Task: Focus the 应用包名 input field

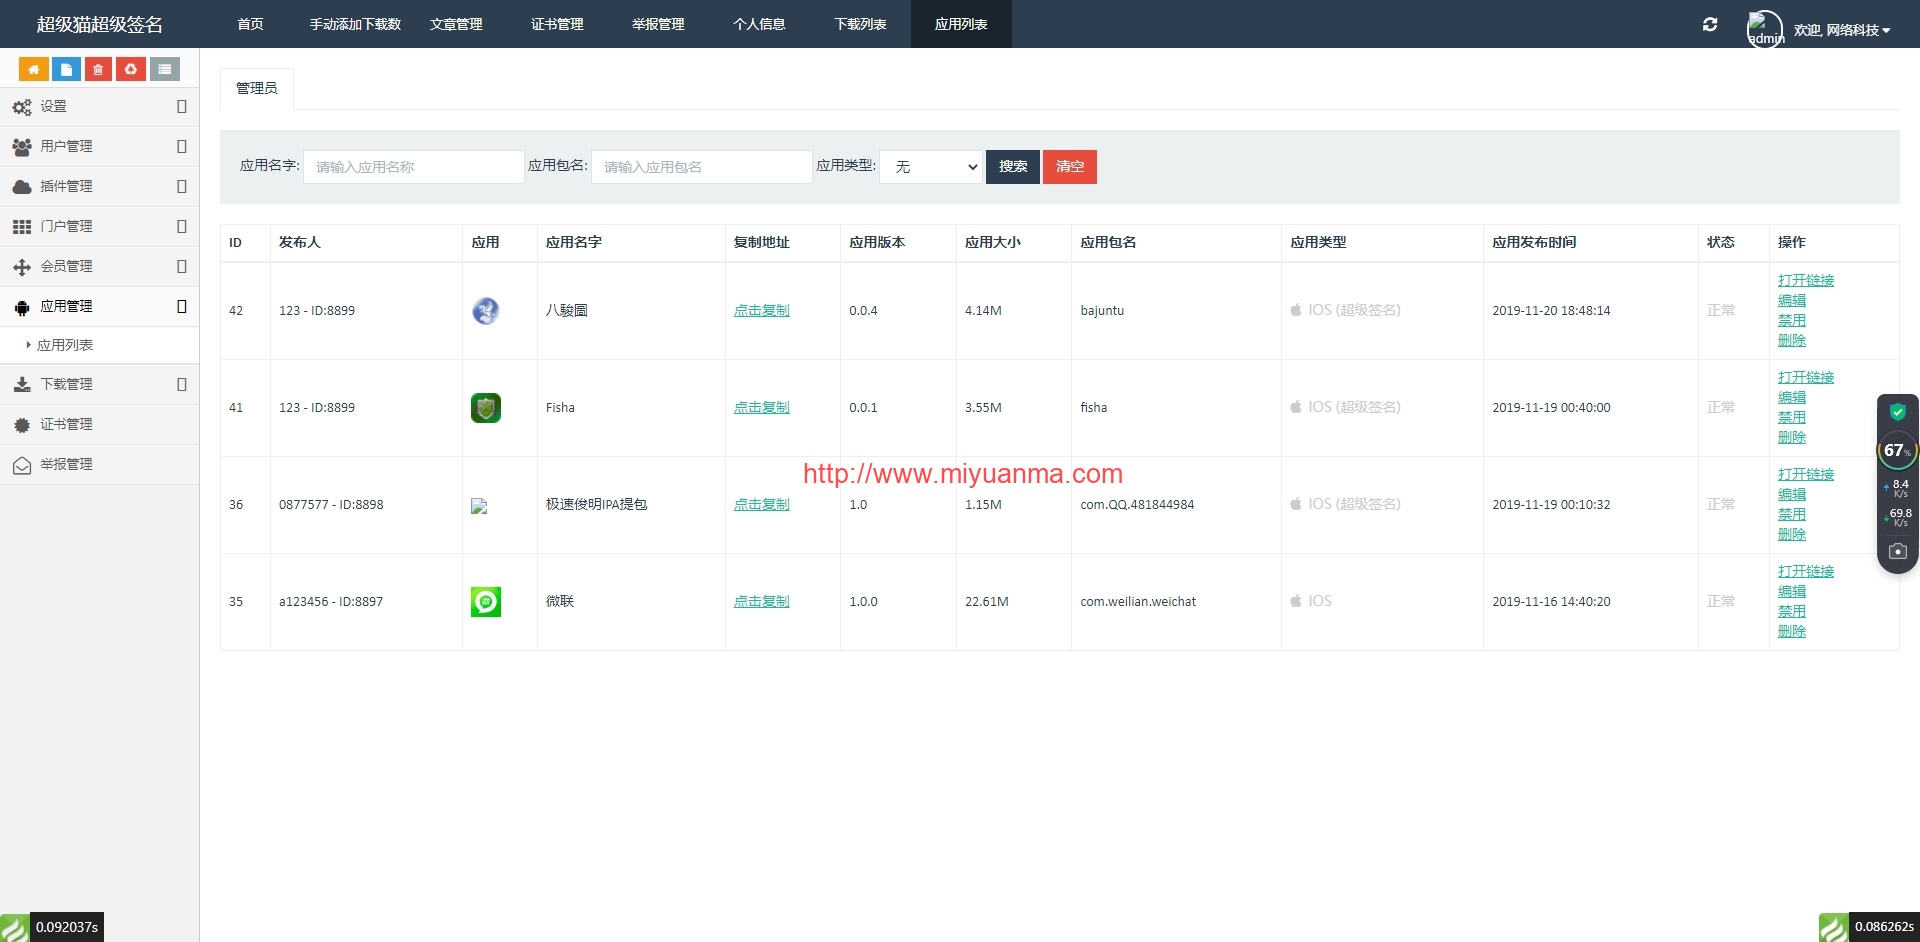Action: pos(702,167)
